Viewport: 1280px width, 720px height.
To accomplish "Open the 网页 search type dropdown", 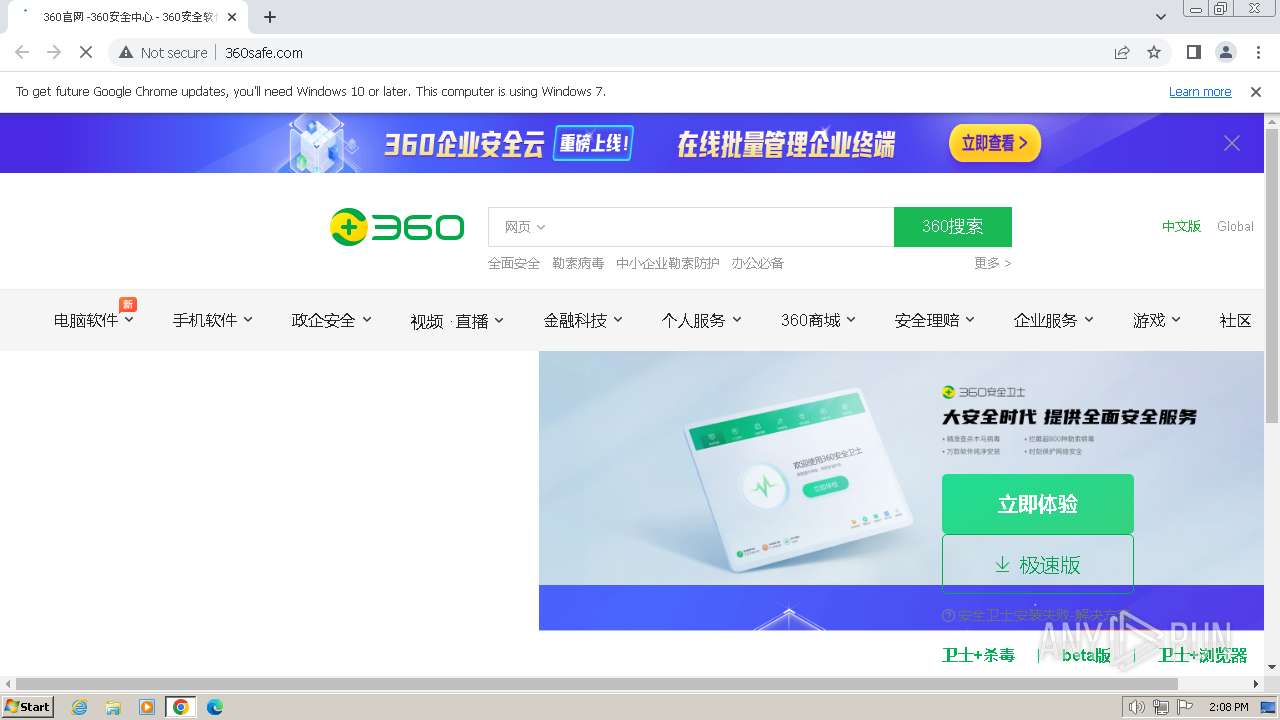I will point(525,227).
